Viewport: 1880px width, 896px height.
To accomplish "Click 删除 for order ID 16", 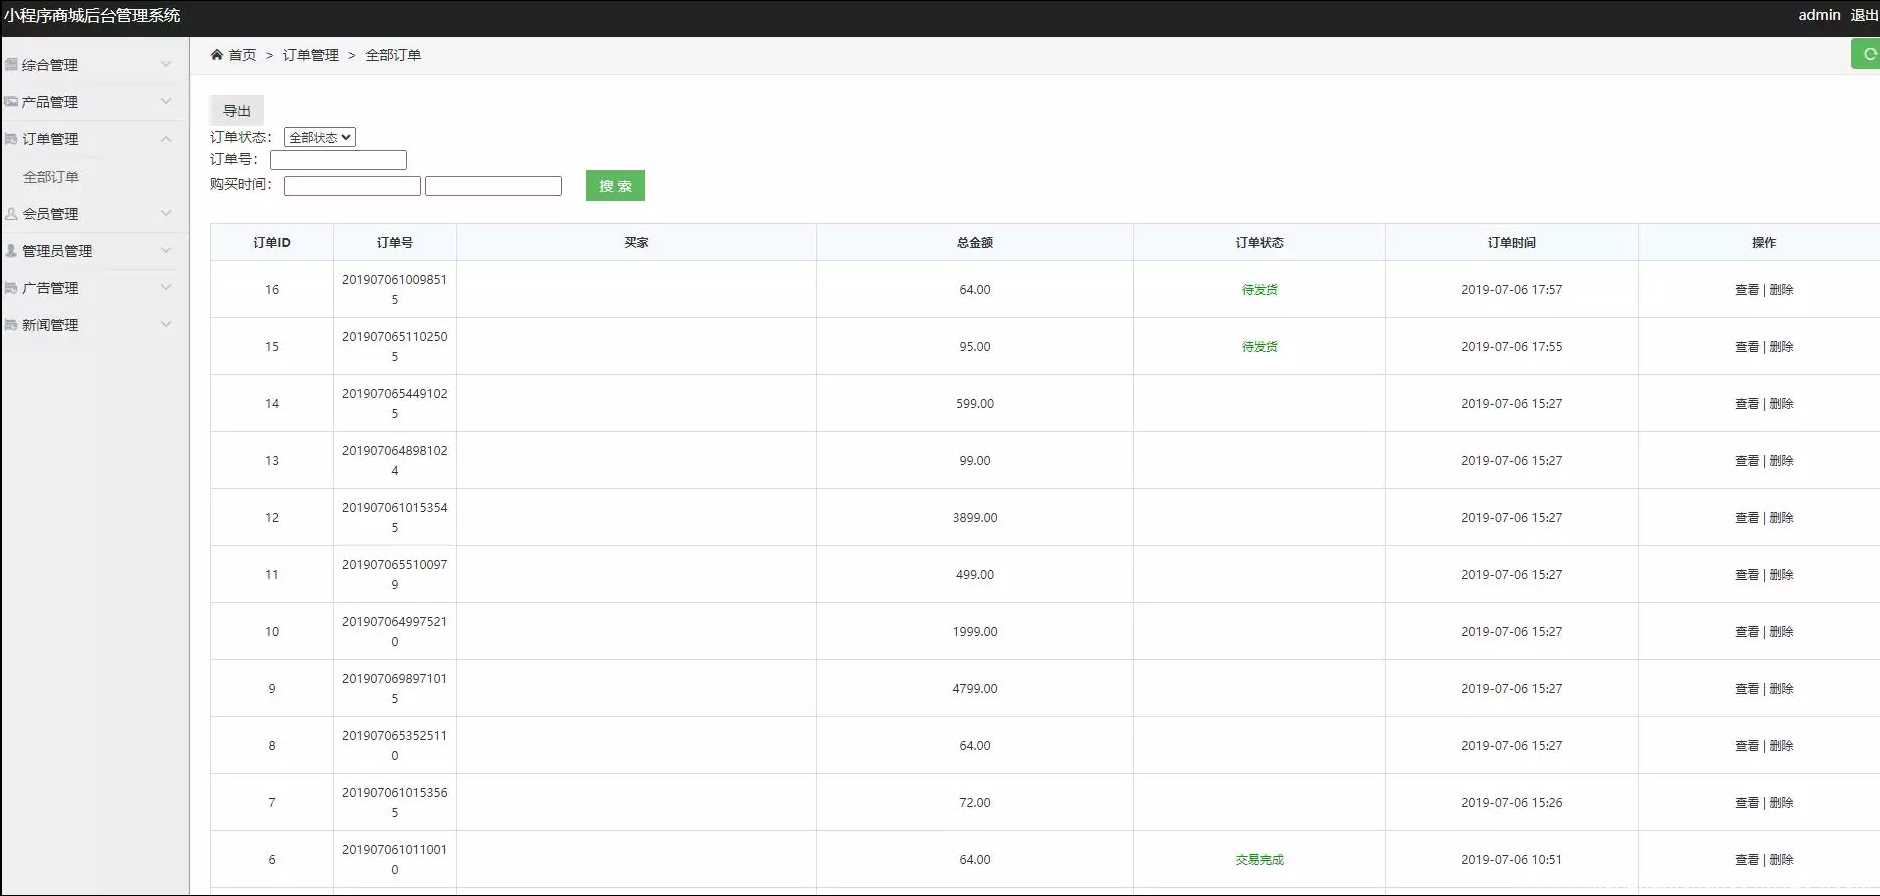I will [1781, 290].
